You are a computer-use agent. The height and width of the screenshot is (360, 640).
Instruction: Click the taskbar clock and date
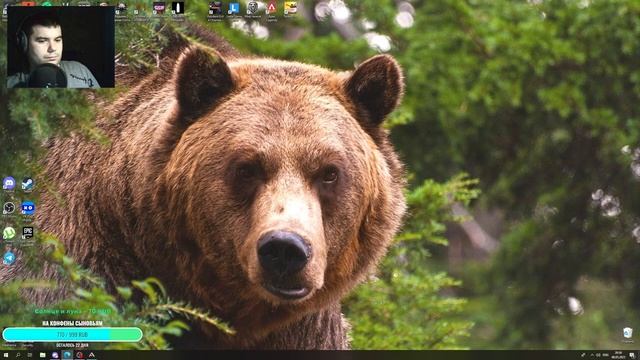(x=619, y=355)
